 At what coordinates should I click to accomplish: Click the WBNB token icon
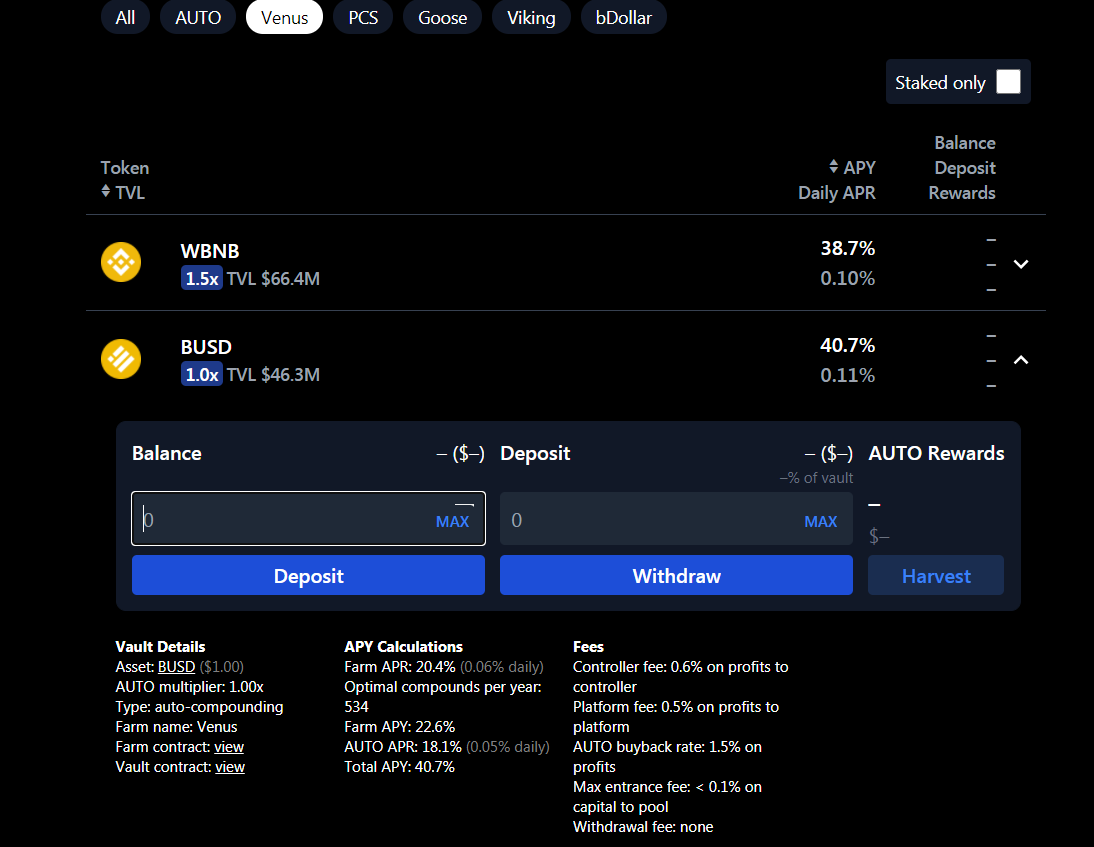121,262
